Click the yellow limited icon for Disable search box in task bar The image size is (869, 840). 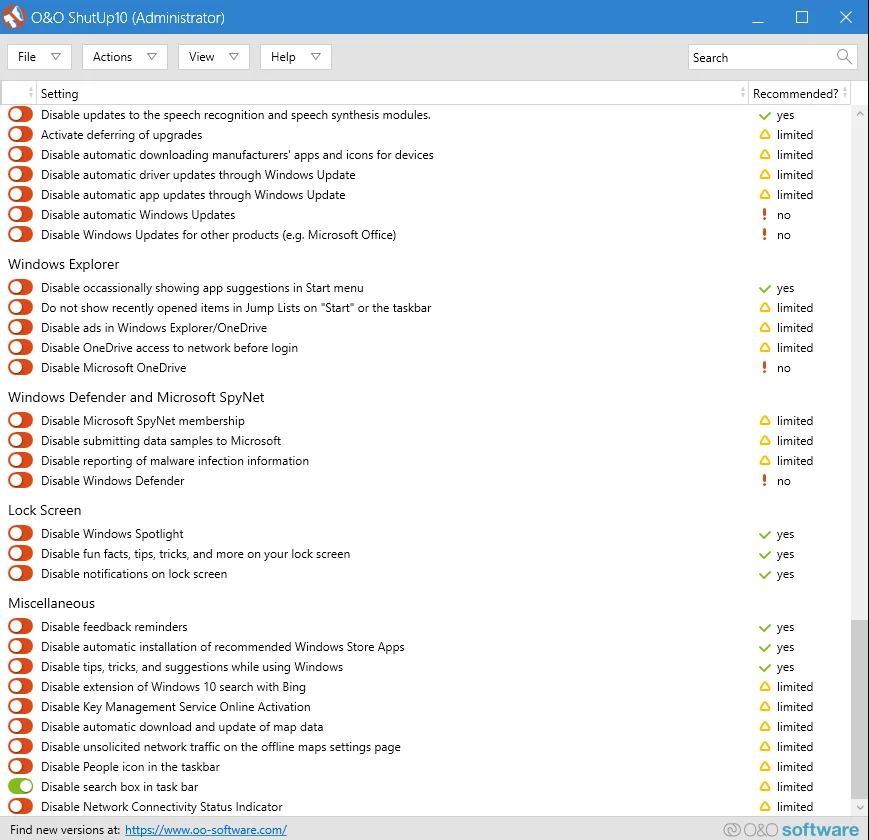tap(765, 786)
